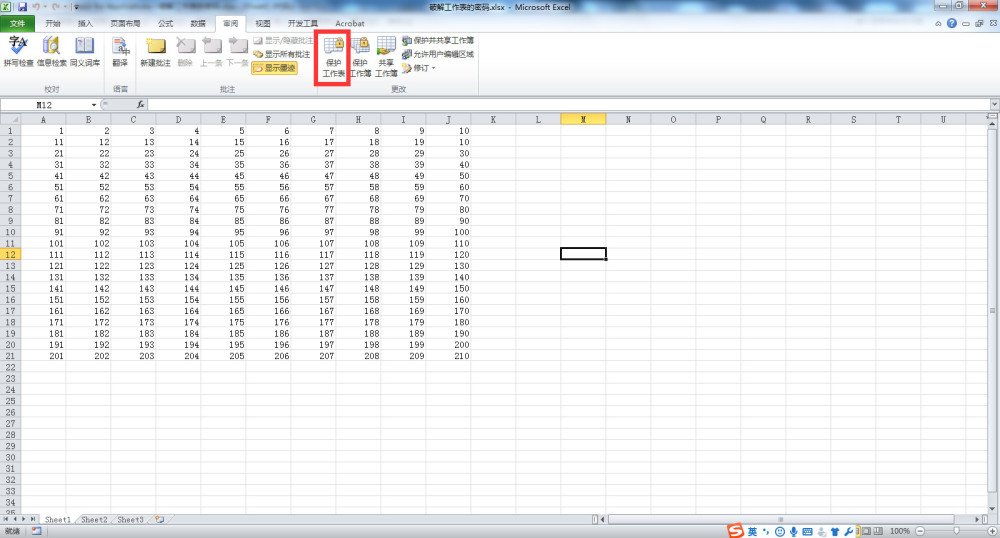Click inside the formula bar input

[568, 105]
